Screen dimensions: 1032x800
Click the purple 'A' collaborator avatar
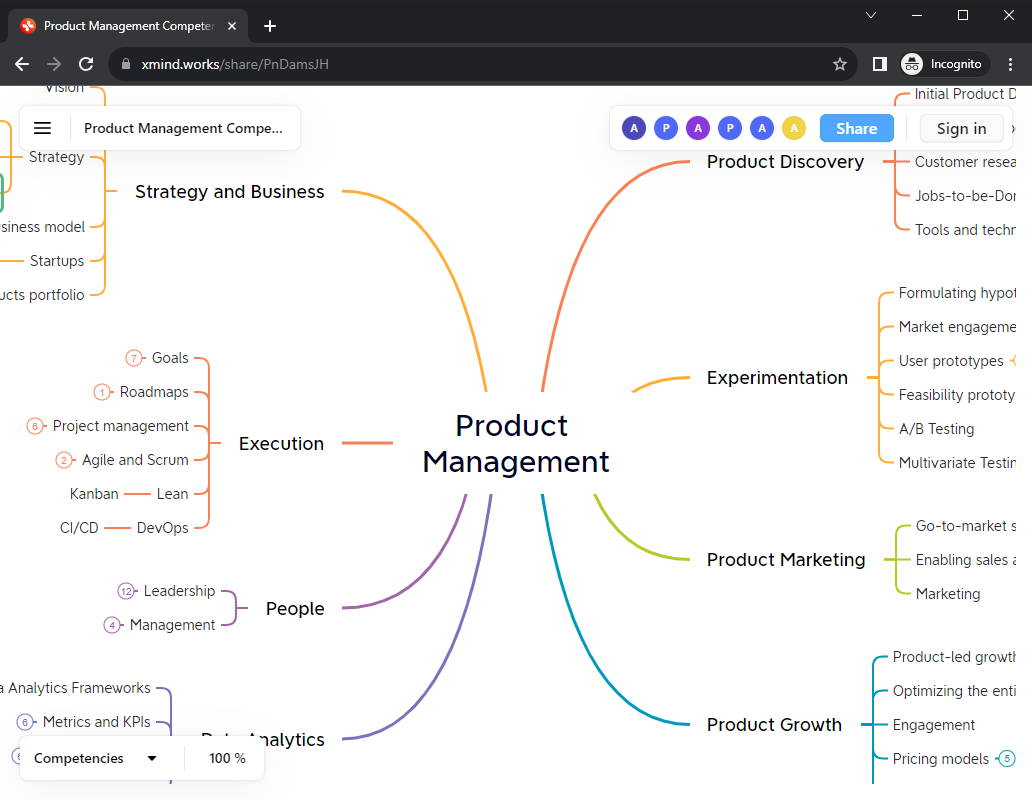pyautogui.click(x=698, y=128)
